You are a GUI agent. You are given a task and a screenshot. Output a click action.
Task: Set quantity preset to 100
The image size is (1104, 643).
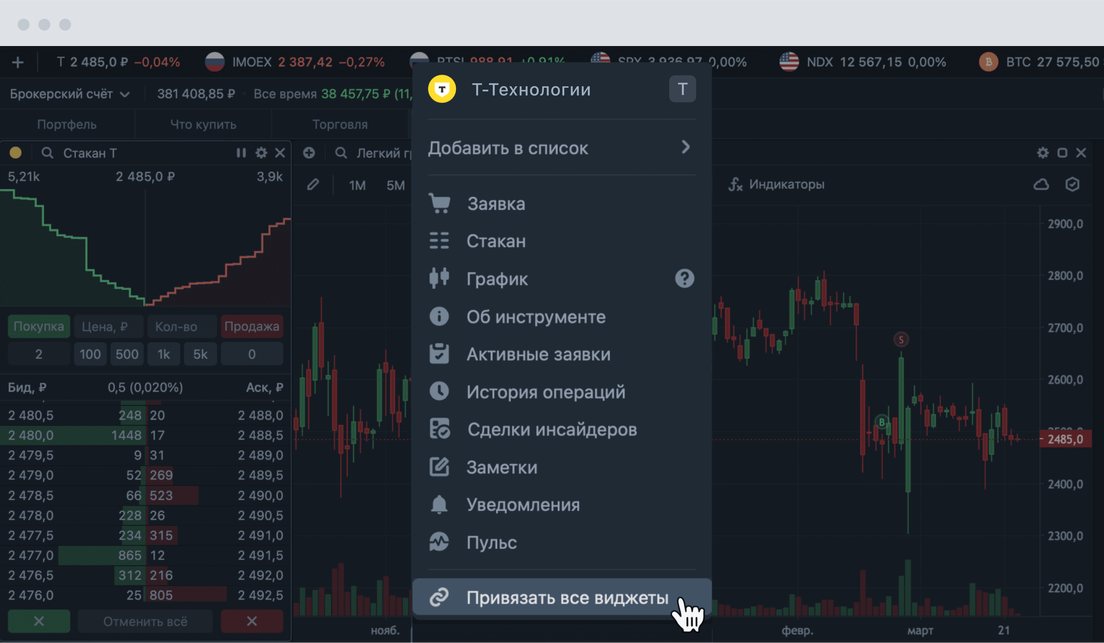90,354
